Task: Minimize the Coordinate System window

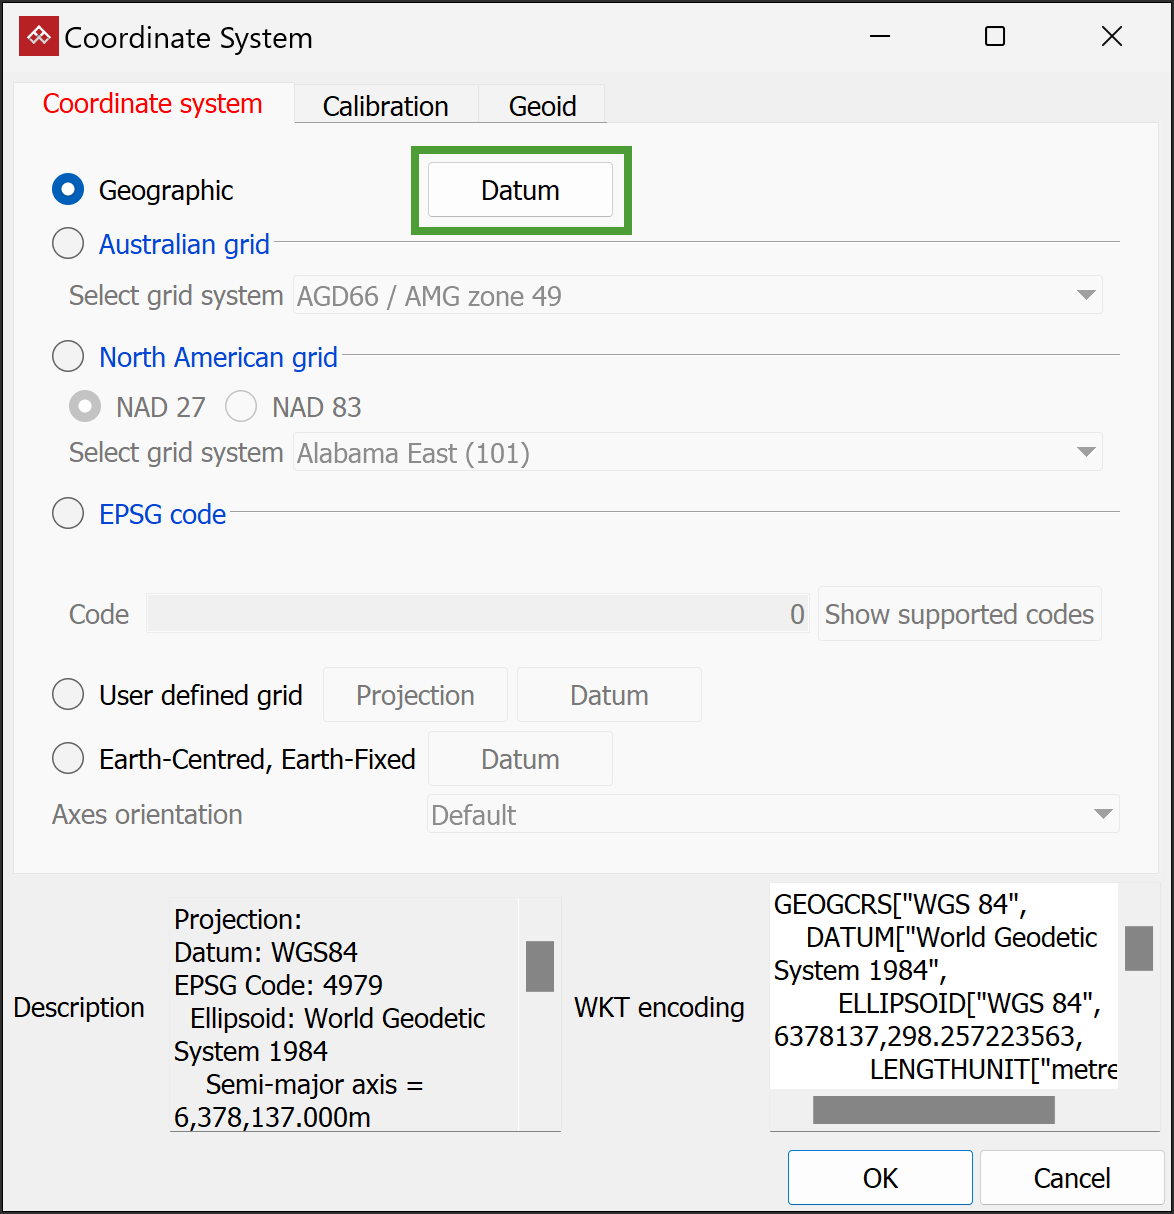Action: 880,37
